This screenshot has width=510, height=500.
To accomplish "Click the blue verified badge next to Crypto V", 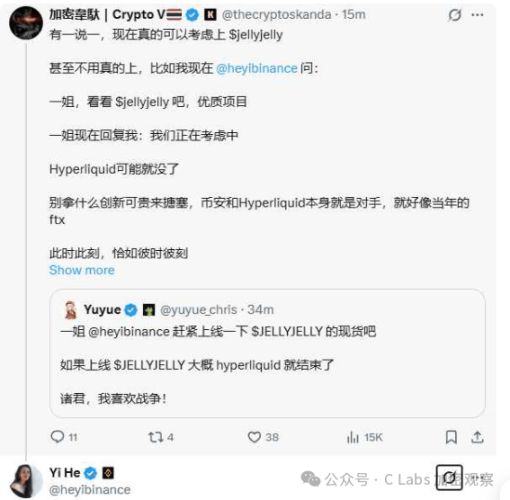I will pyautogui.click(x=192, y=15).
